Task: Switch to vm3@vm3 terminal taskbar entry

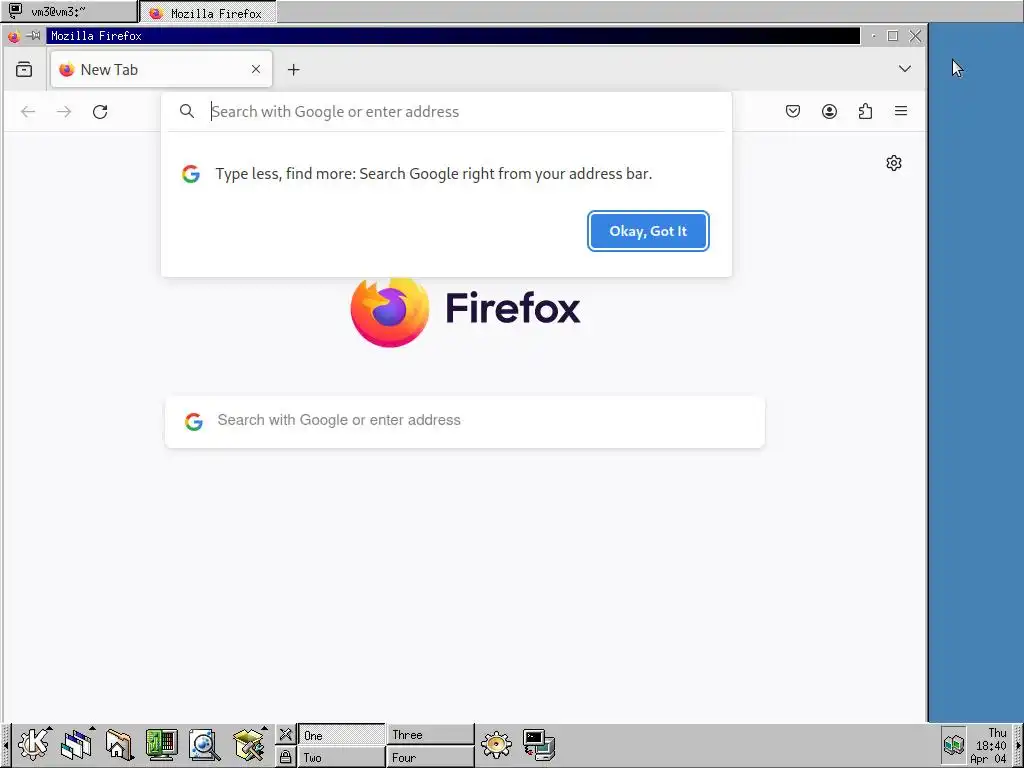Action: [x=69, y=11]
